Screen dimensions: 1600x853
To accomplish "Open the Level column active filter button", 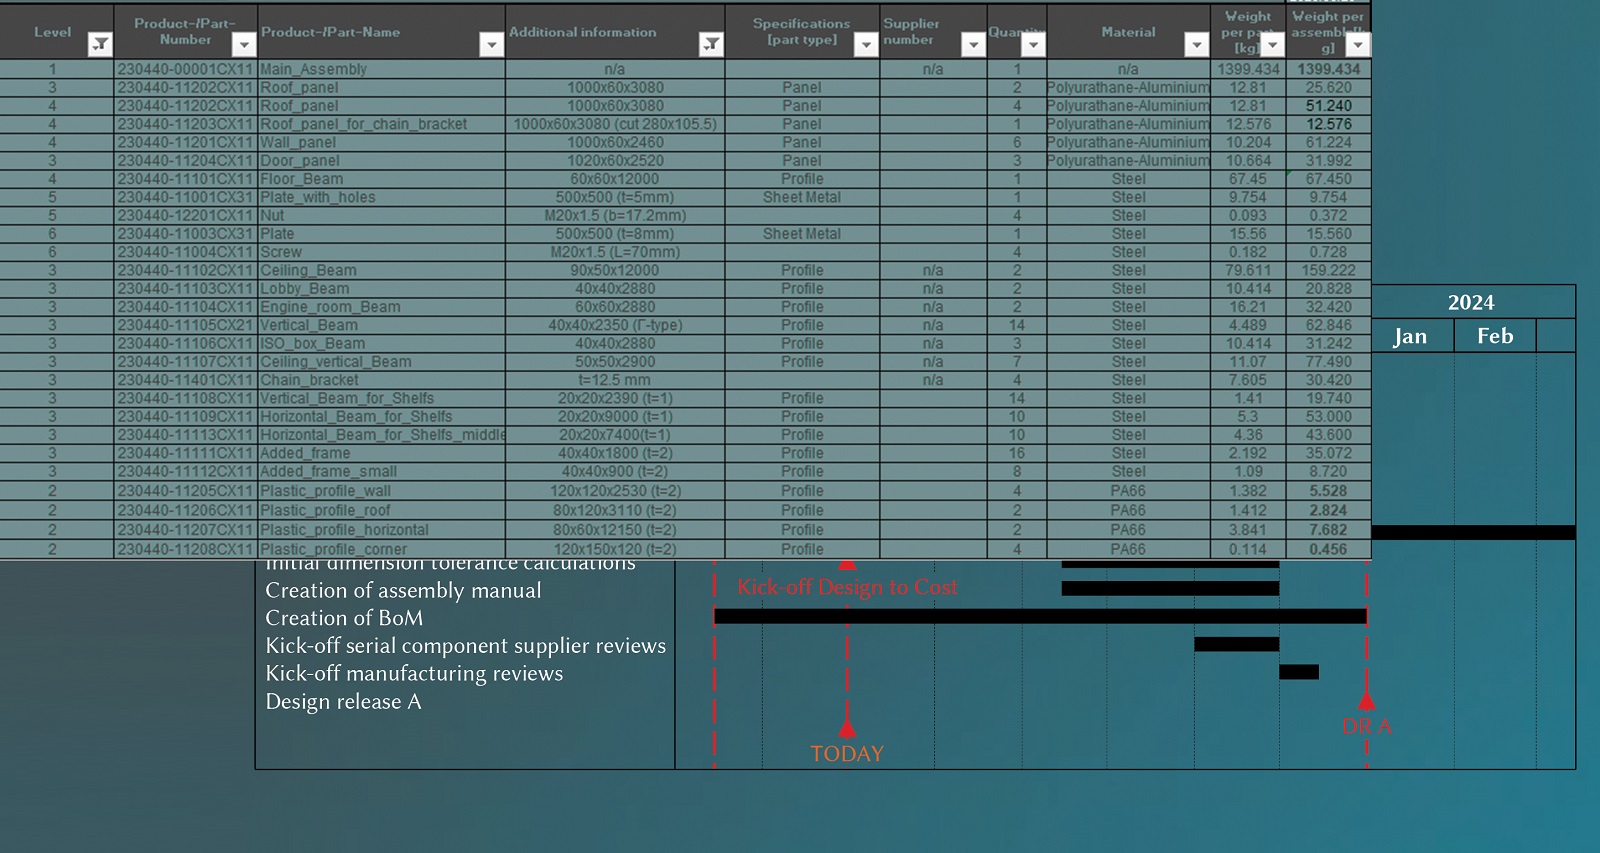I will (100, 44).
